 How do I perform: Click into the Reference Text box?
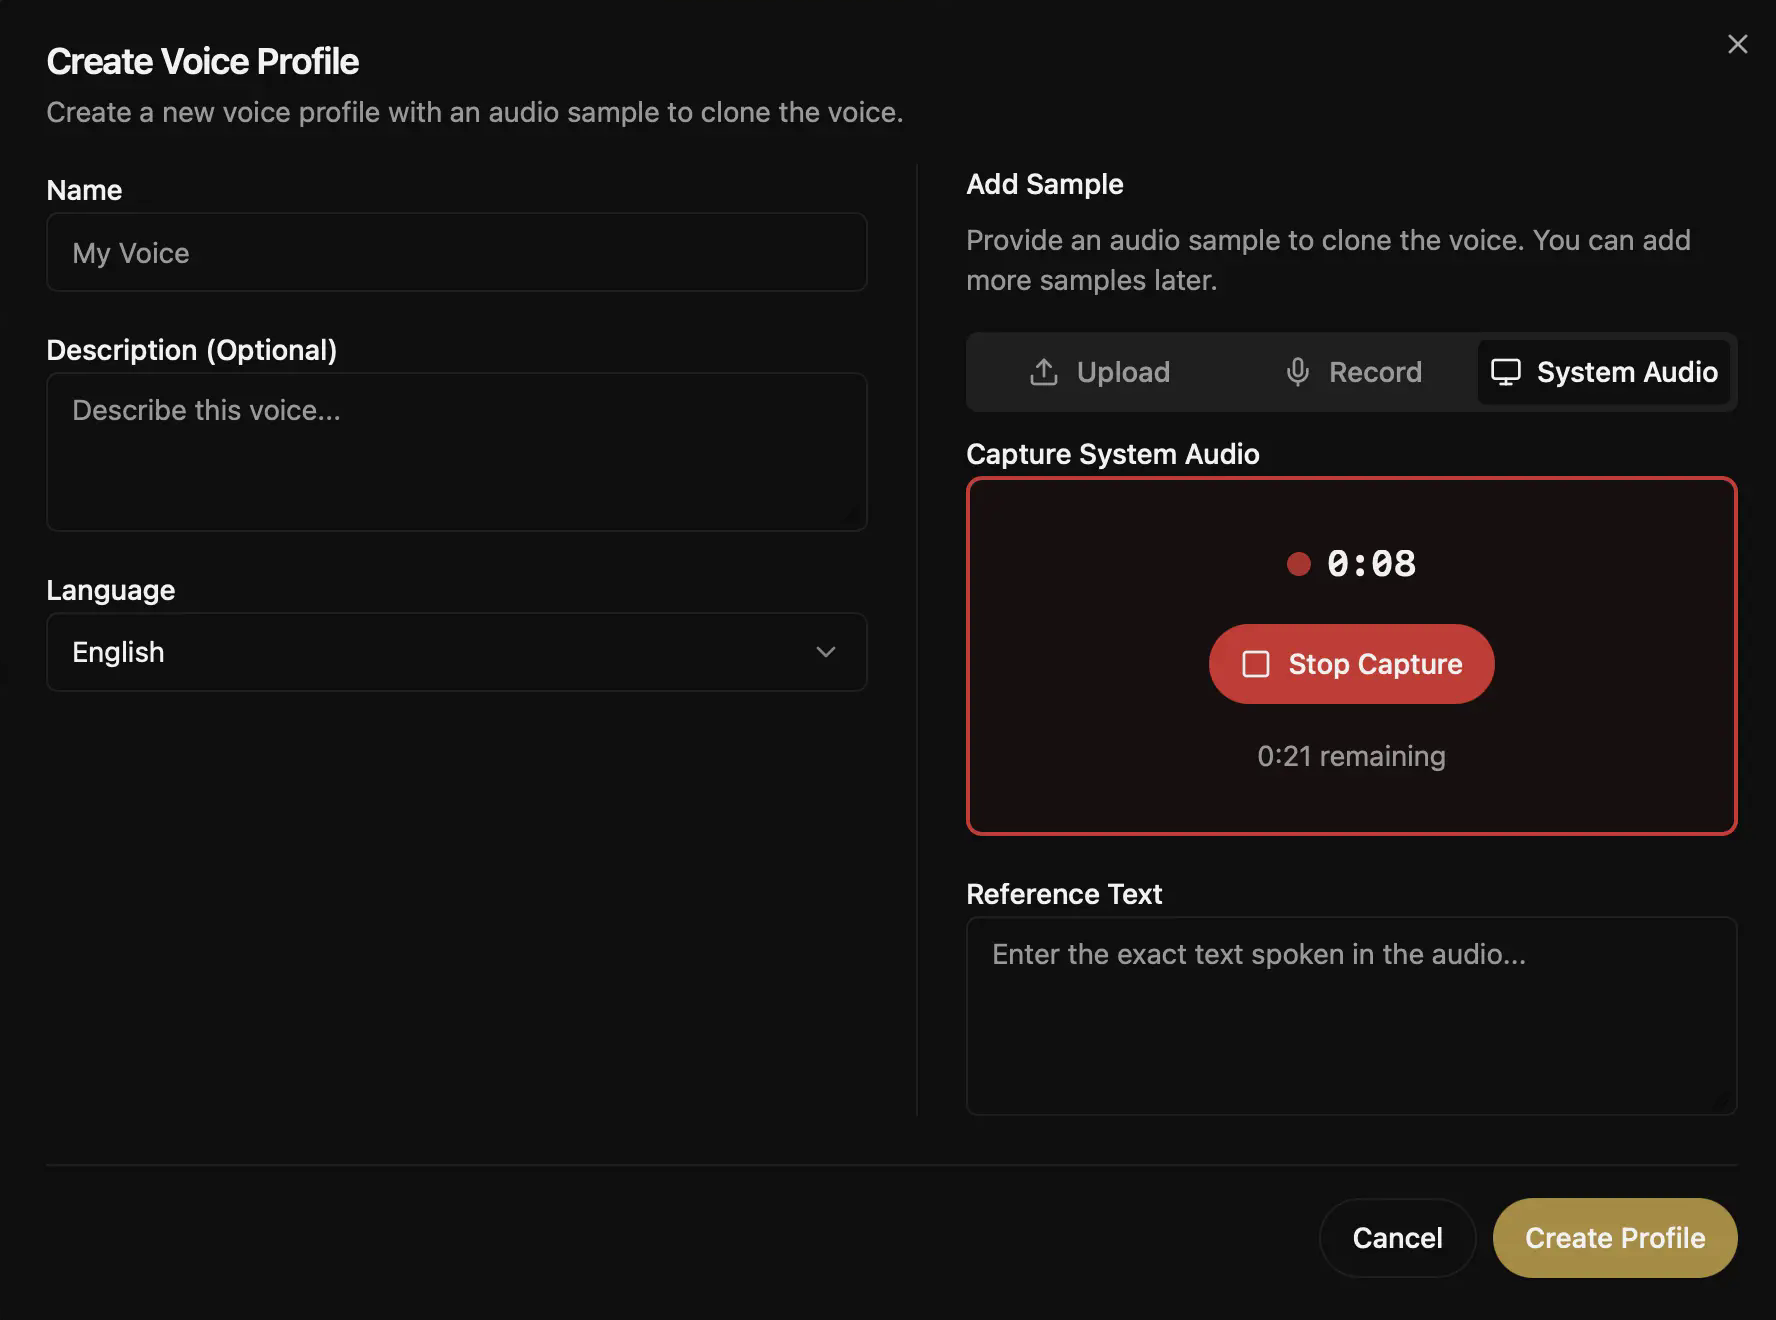[1351, 1016]
